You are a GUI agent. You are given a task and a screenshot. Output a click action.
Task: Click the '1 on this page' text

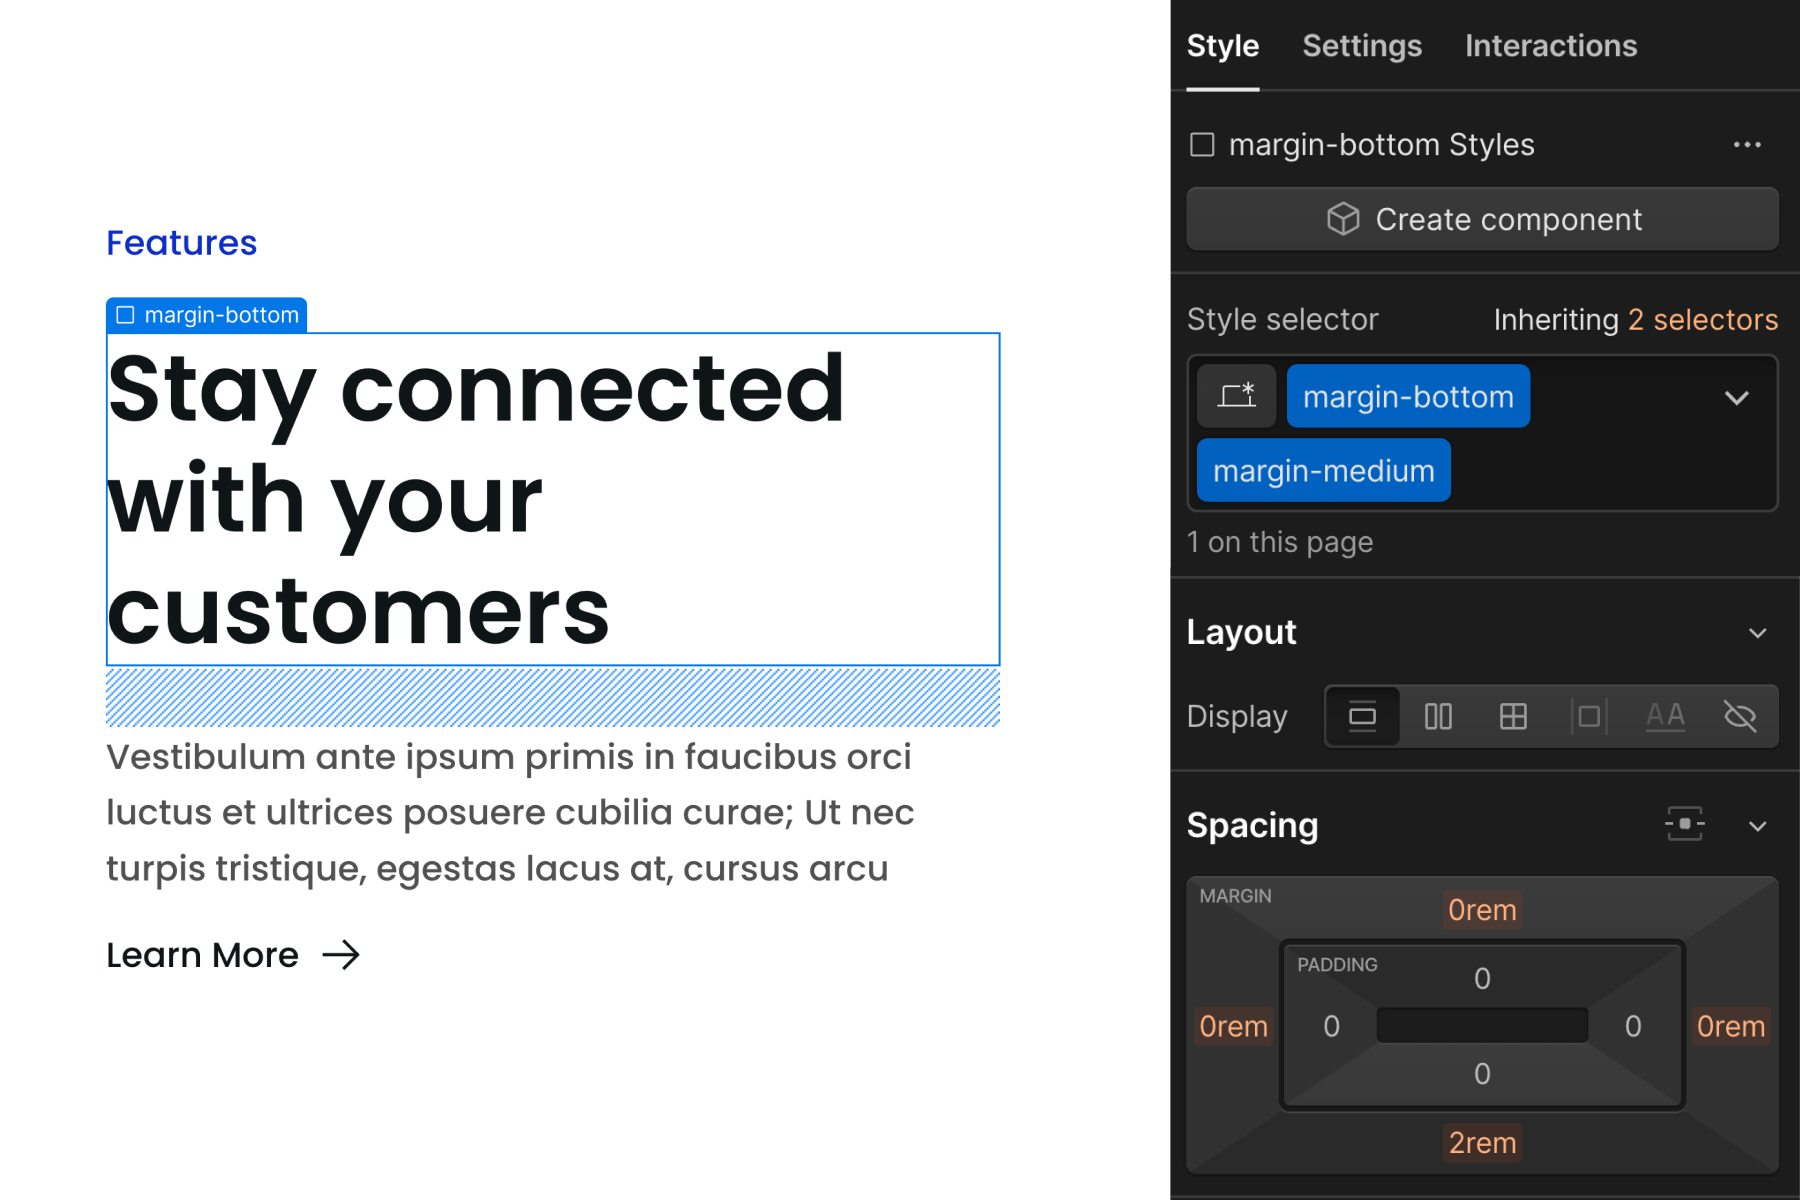1280,542
